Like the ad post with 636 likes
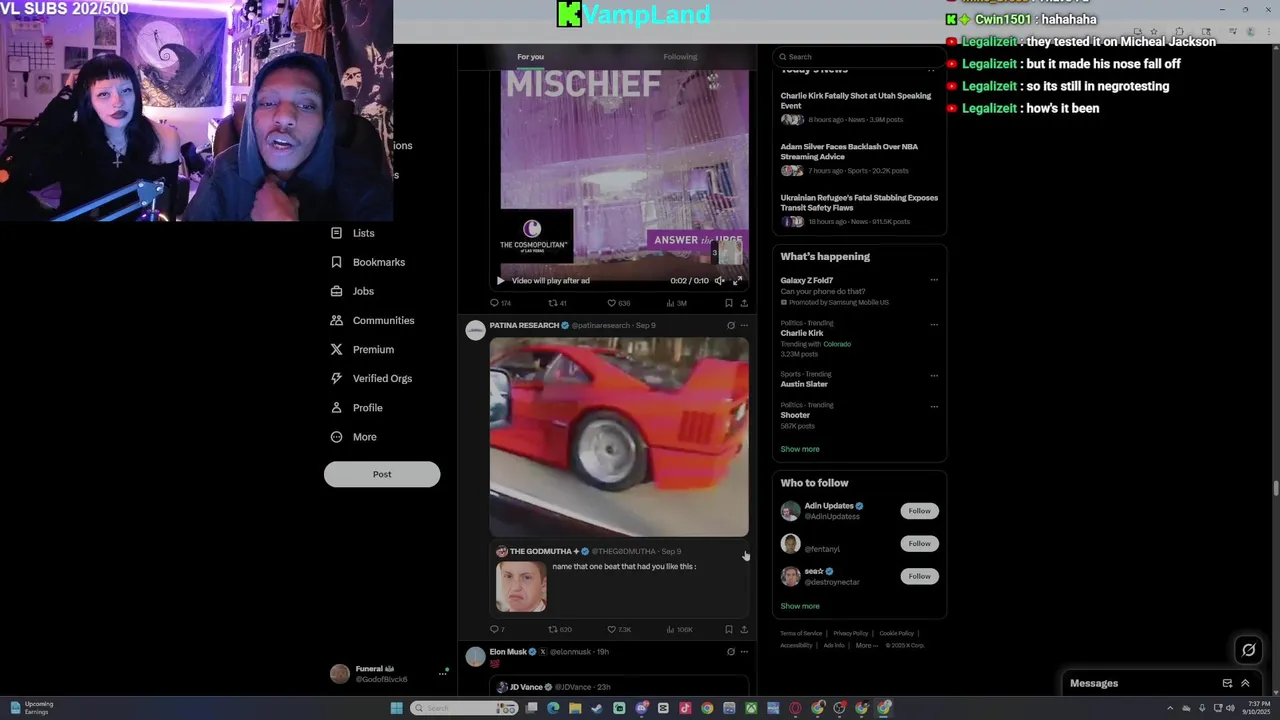This screenshot has height=720, width=1280. [x=619, y=303]
